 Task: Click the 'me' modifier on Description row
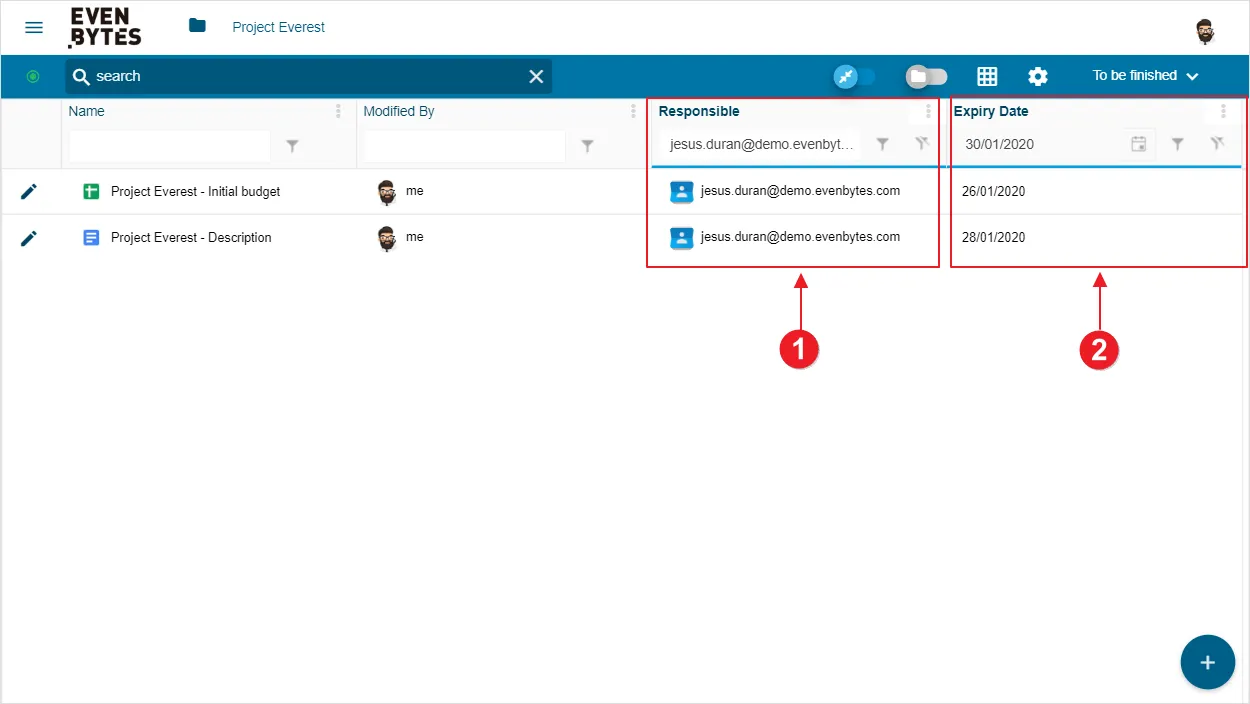click(414, 237)
